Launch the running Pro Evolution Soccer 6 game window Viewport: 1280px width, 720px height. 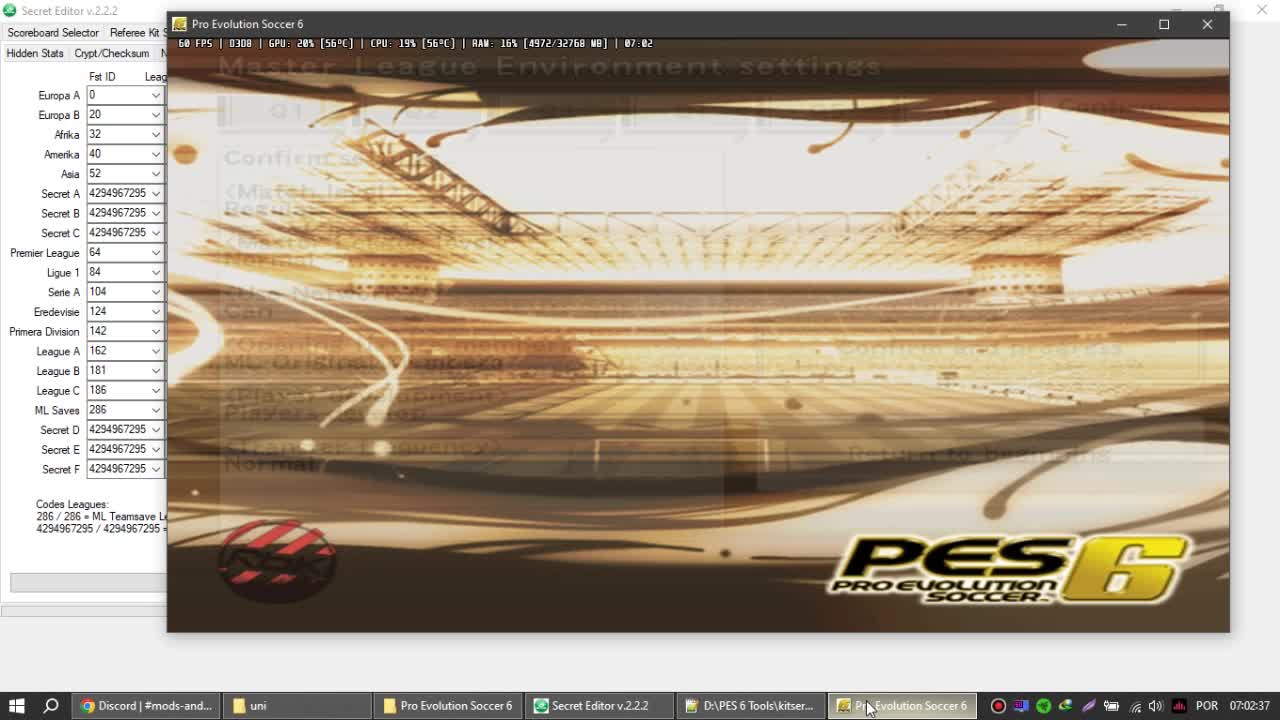coord(903,705)
